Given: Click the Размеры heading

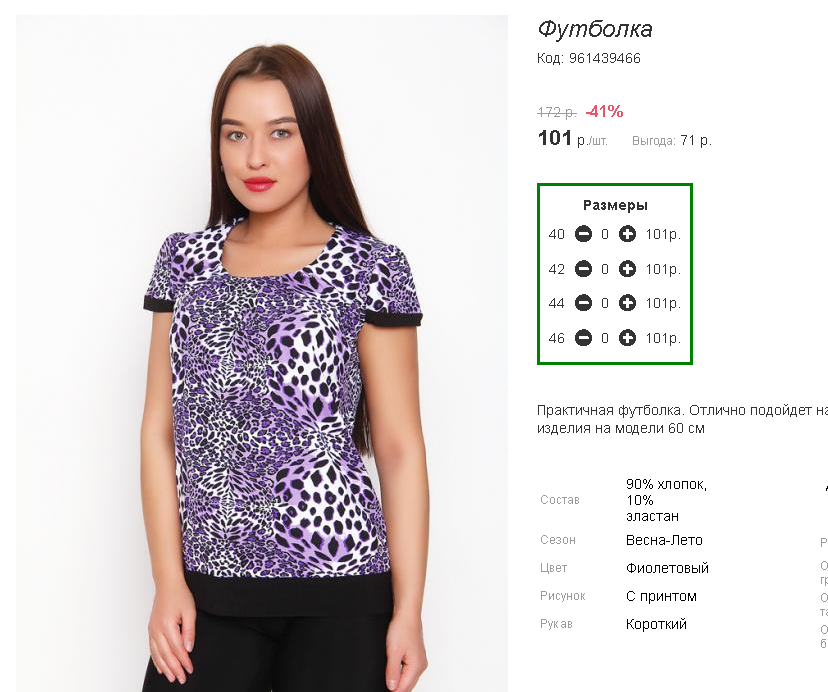Looking at the screenshot, I should [615, 205].
